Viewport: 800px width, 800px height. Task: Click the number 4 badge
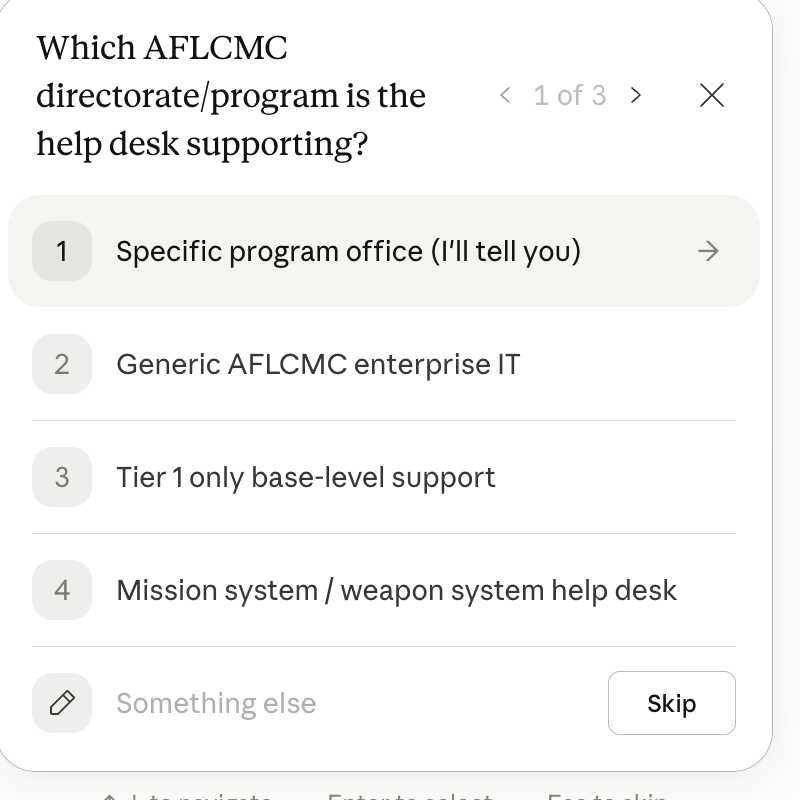(x=62, y=590)
